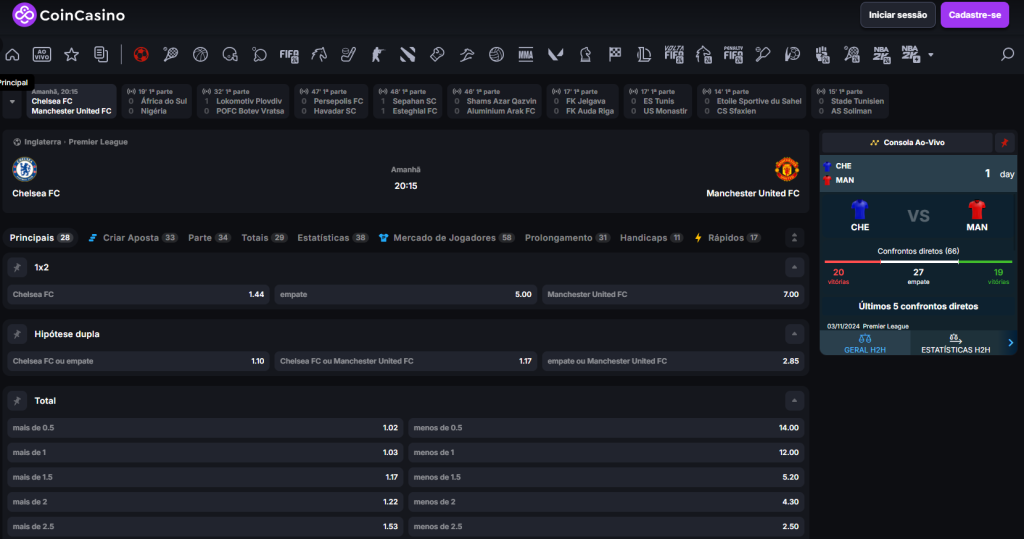Image resolution: width=1024 pixels, height=539 pixels.
Task: Click the CoinCasino logo
Action: click(69, 15)
